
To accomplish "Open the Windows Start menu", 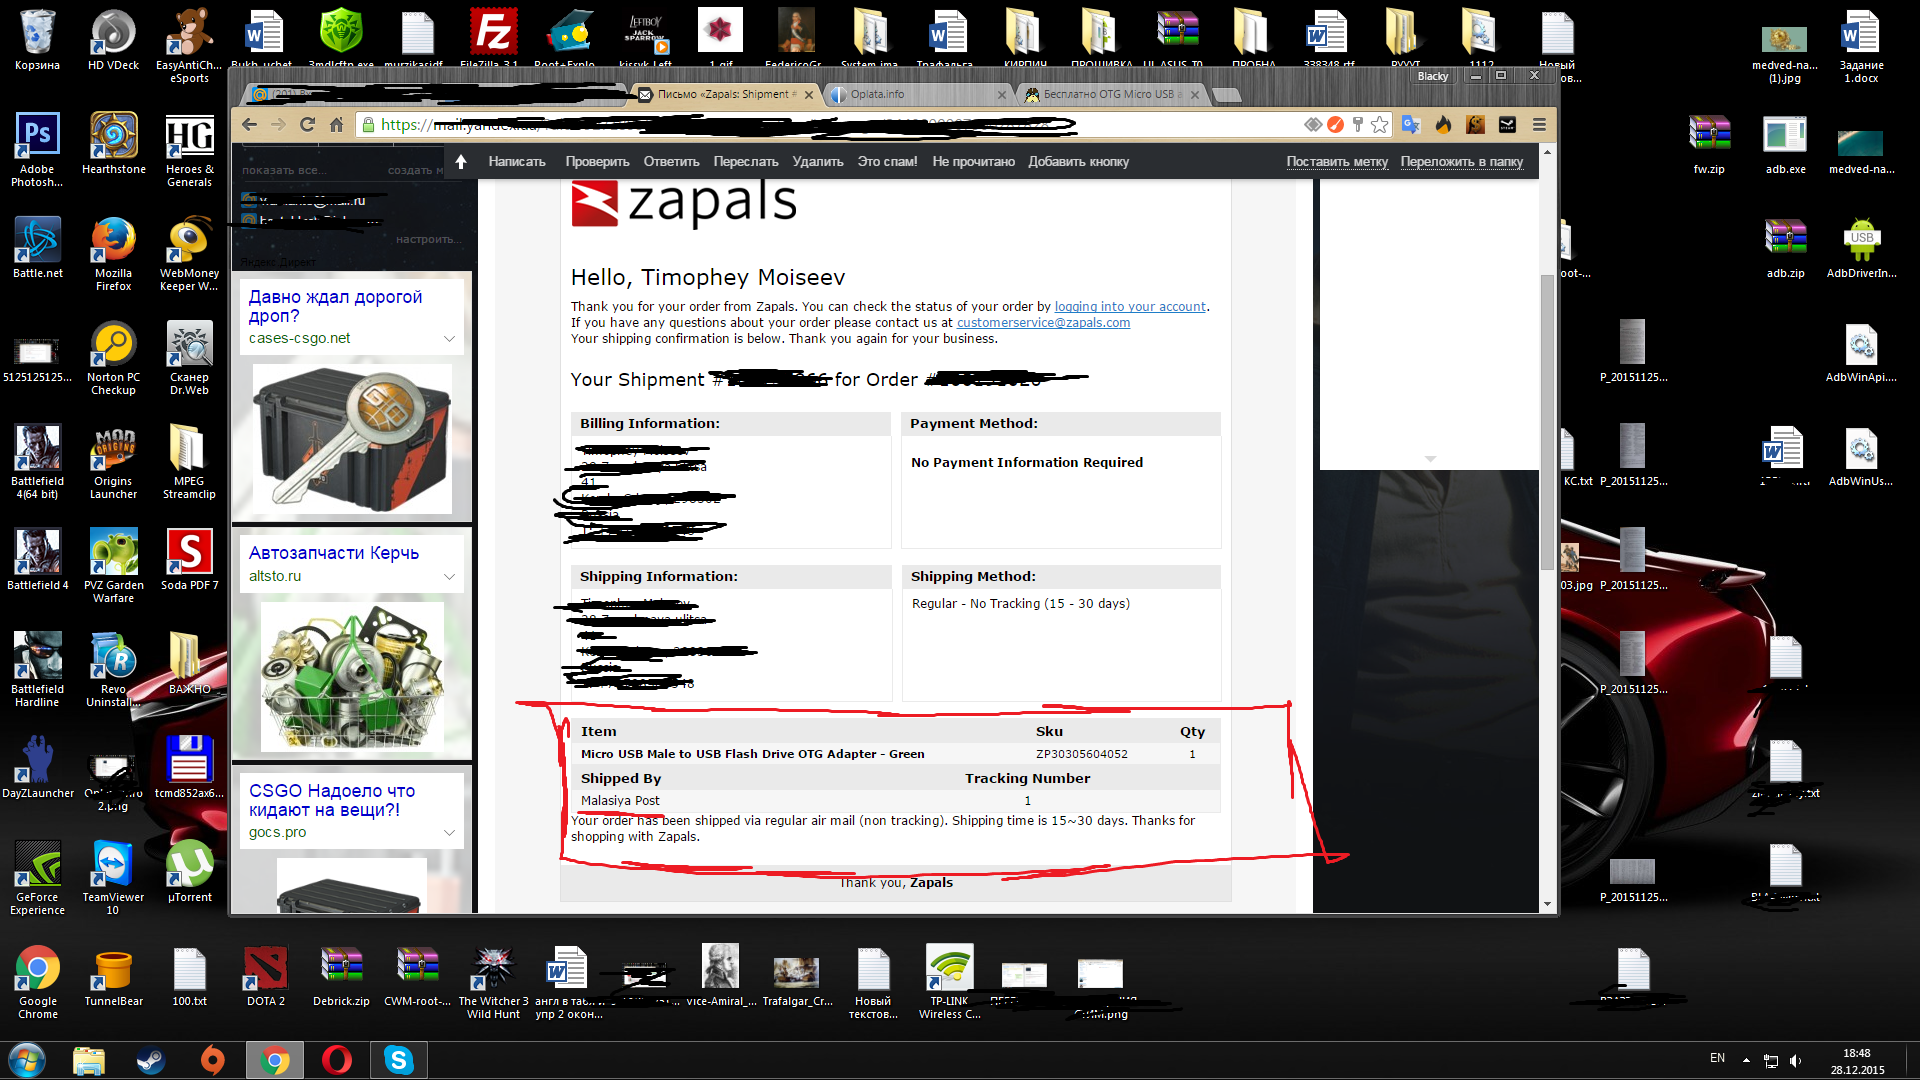I will pyautogui.click(x=27, y=1060).
